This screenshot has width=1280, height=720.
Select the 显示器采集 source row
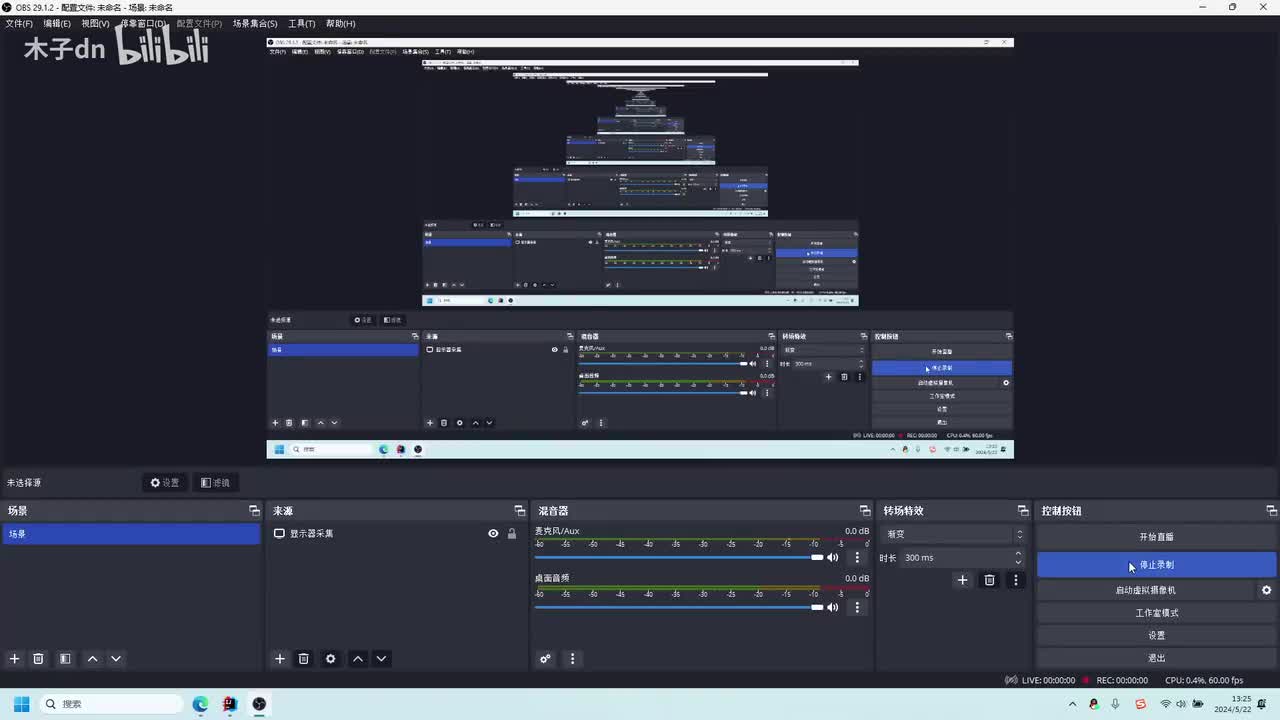pyautogui.click(x=396, y=534)
